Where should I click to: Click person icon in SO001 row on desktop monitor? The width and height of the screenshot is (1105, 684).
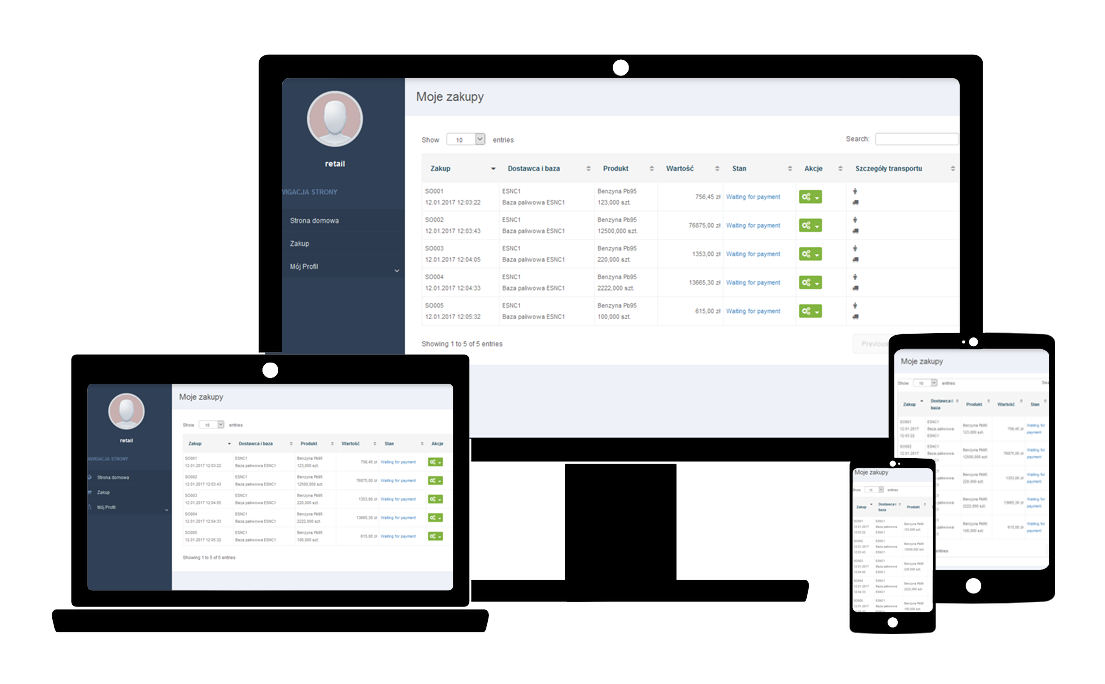click(x=855, y=191)
